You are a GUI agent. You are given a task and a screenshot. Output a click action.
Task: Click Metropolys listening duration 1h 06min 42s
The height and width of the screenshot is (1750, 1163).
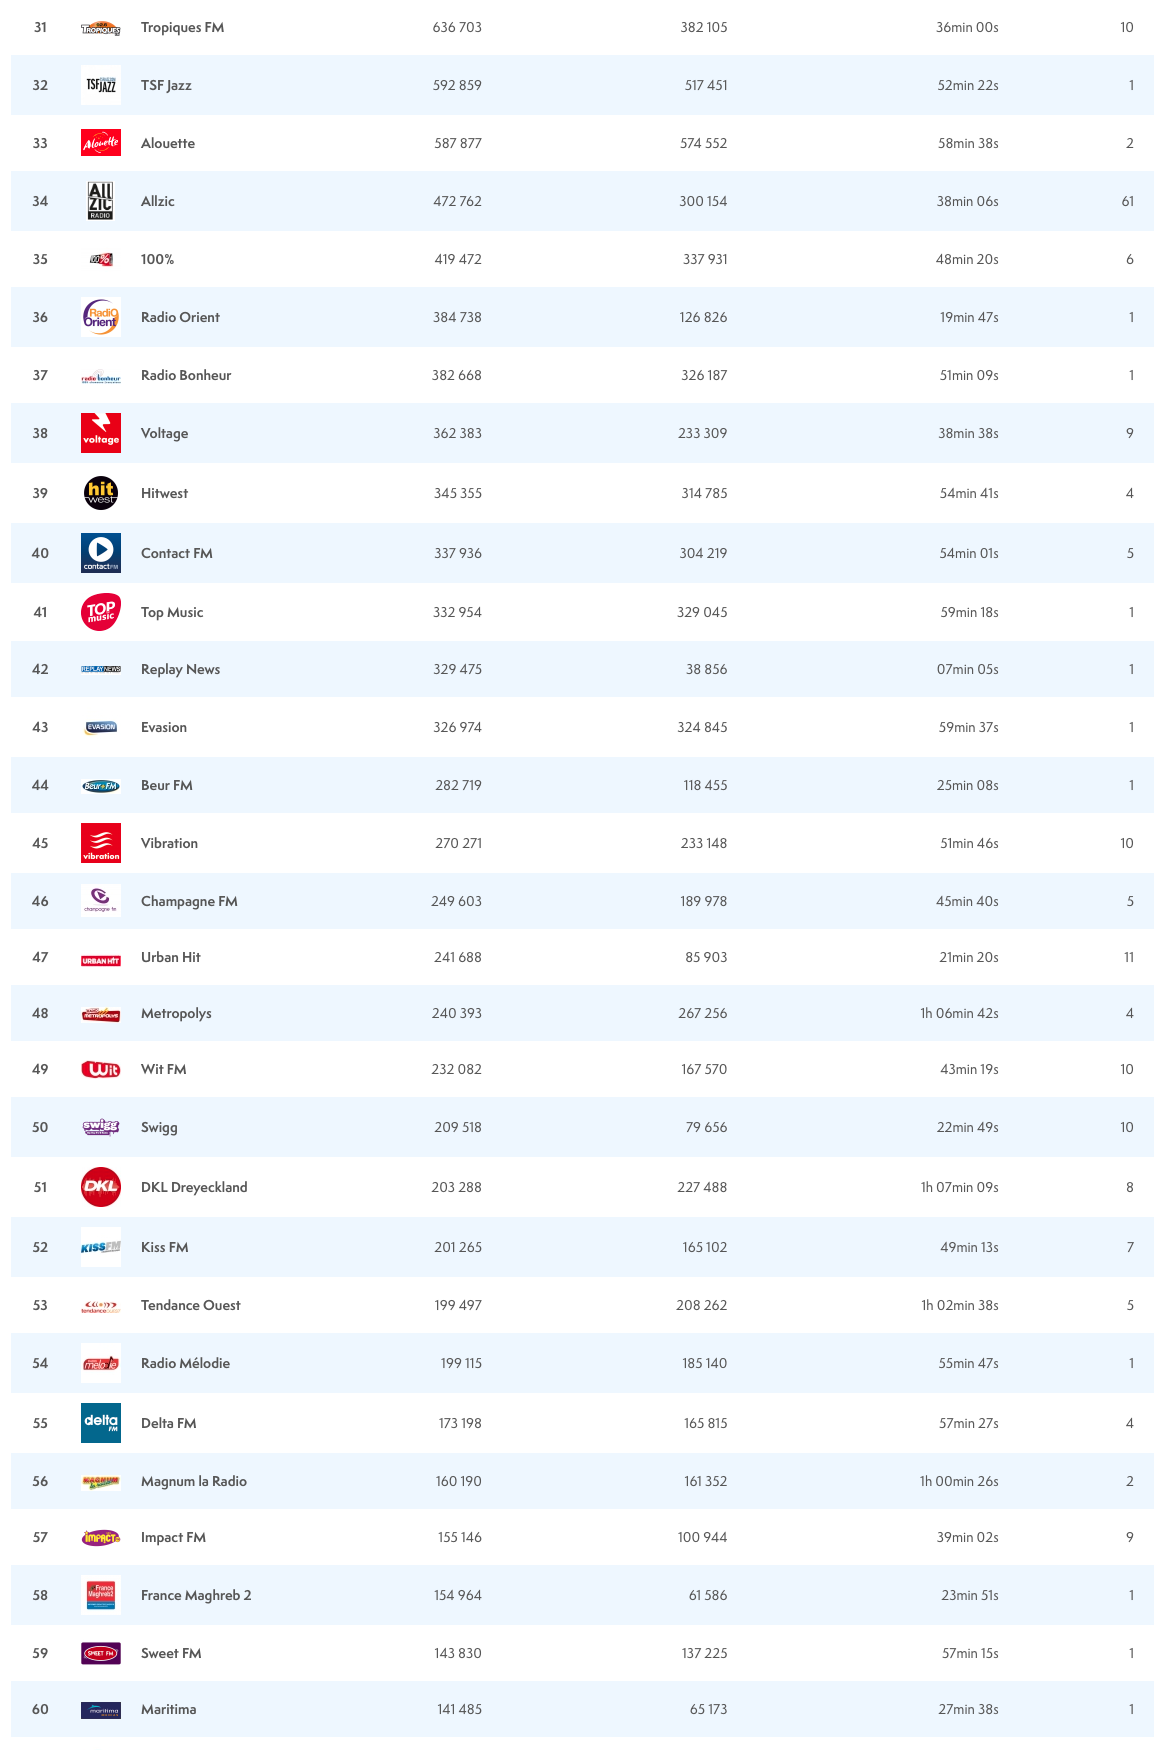pyautogui.click(x=959, y=1013)
